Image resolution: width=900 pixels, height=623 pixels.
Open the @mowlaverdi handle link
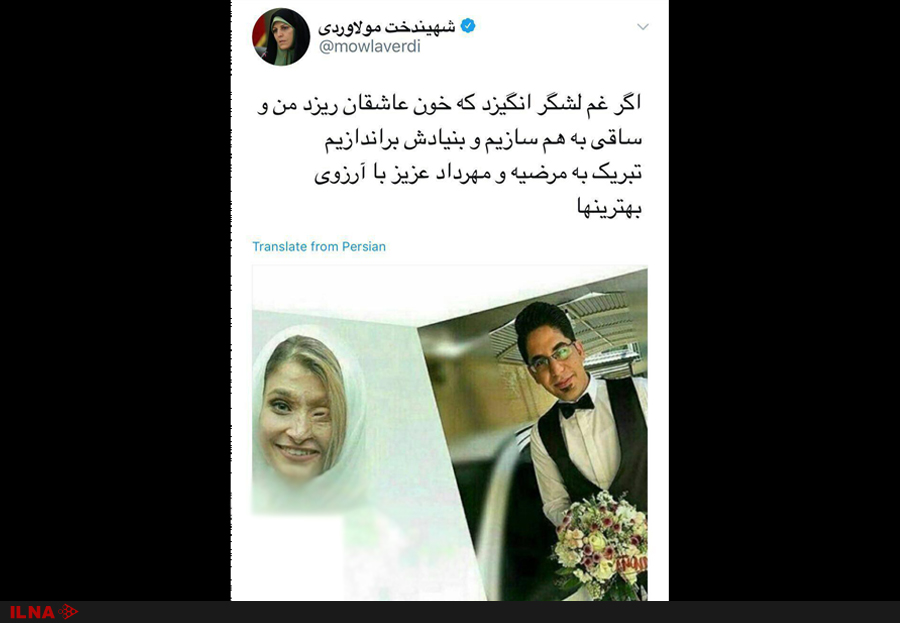click(x=370, y=47)
